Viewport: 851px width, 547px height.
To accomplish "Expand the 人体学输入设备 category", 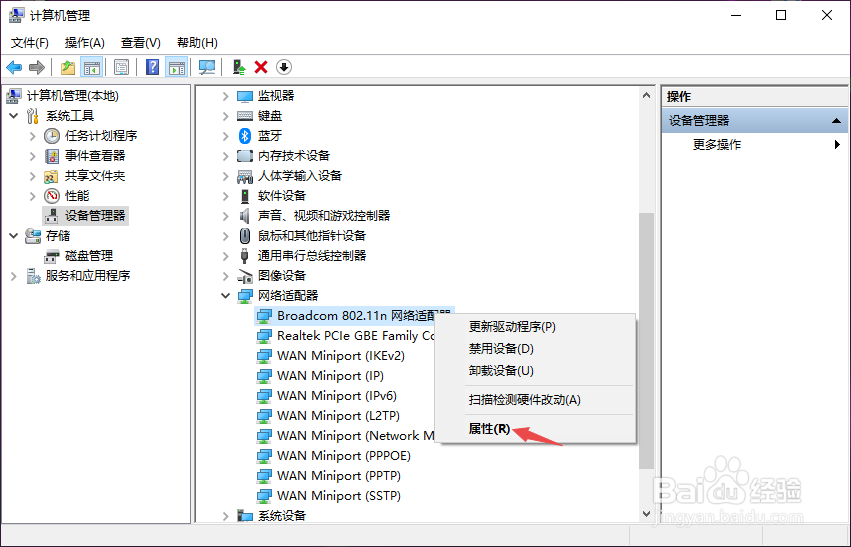I will click(x=226, y=176).
